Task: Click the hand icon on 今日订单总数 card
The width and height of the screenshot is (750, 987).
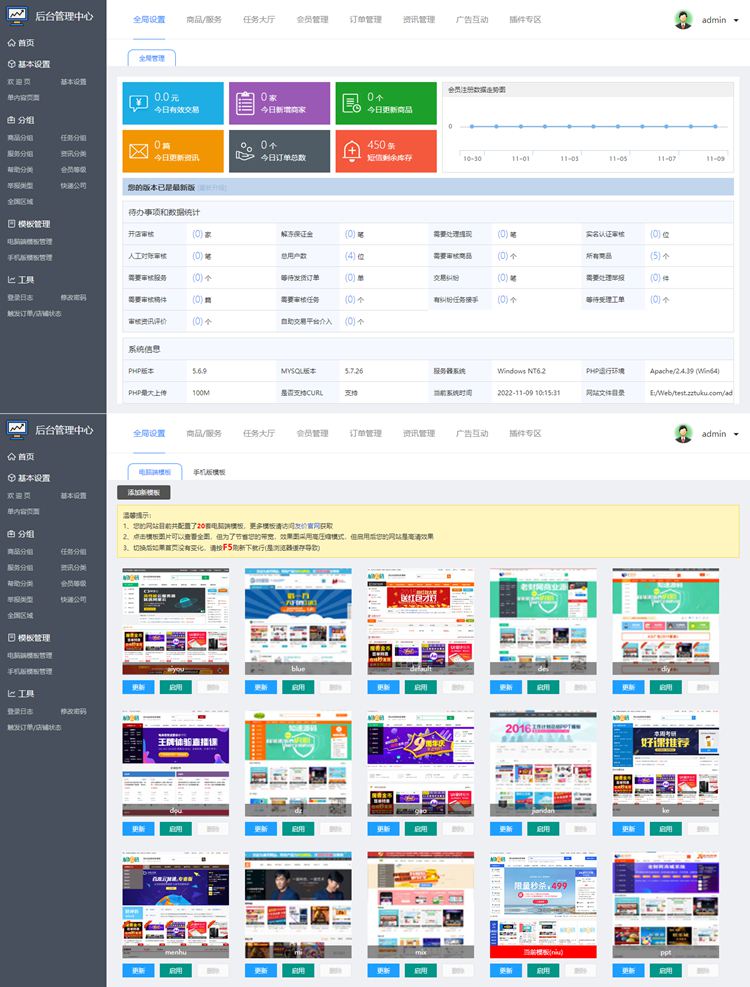Action: click(x=245, y=151)
